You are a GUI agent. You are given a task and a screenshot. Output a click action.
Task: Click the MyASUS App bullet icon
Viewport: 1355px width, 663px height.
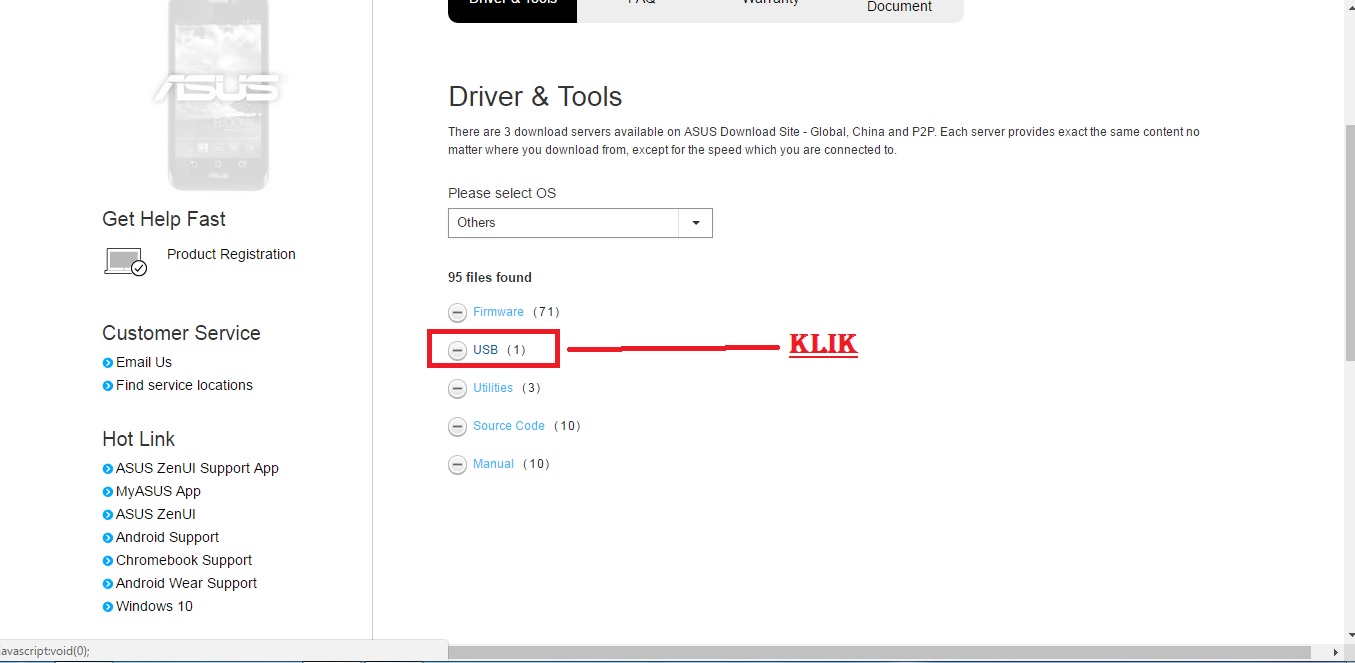click(107, 492)
